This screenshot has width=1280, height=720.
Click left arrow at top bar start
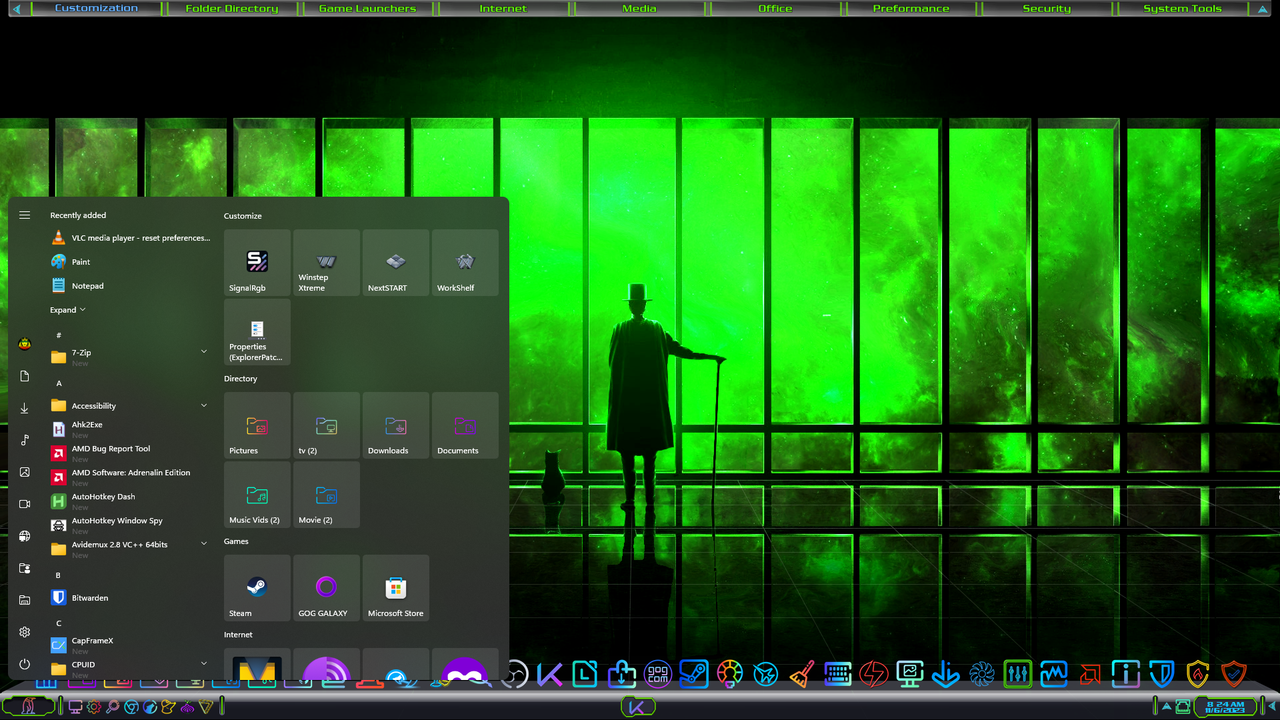point(16,9)
